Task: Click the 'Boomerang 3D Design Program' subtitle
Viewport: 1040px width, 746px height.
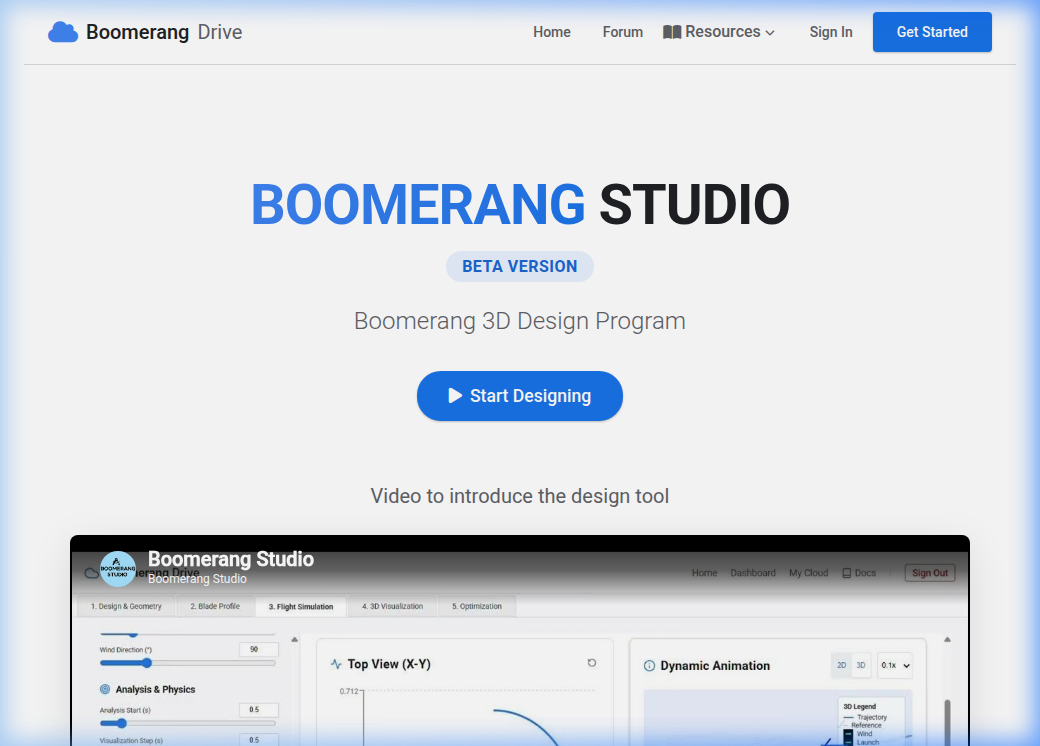Action: tap(520, 321)
